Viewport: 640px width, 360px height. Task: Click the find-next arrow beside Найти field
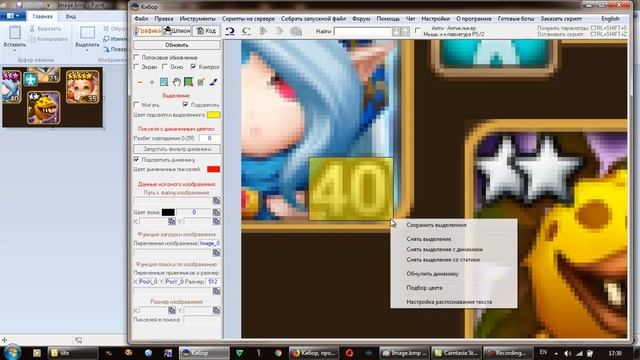(x=396, y=31)
